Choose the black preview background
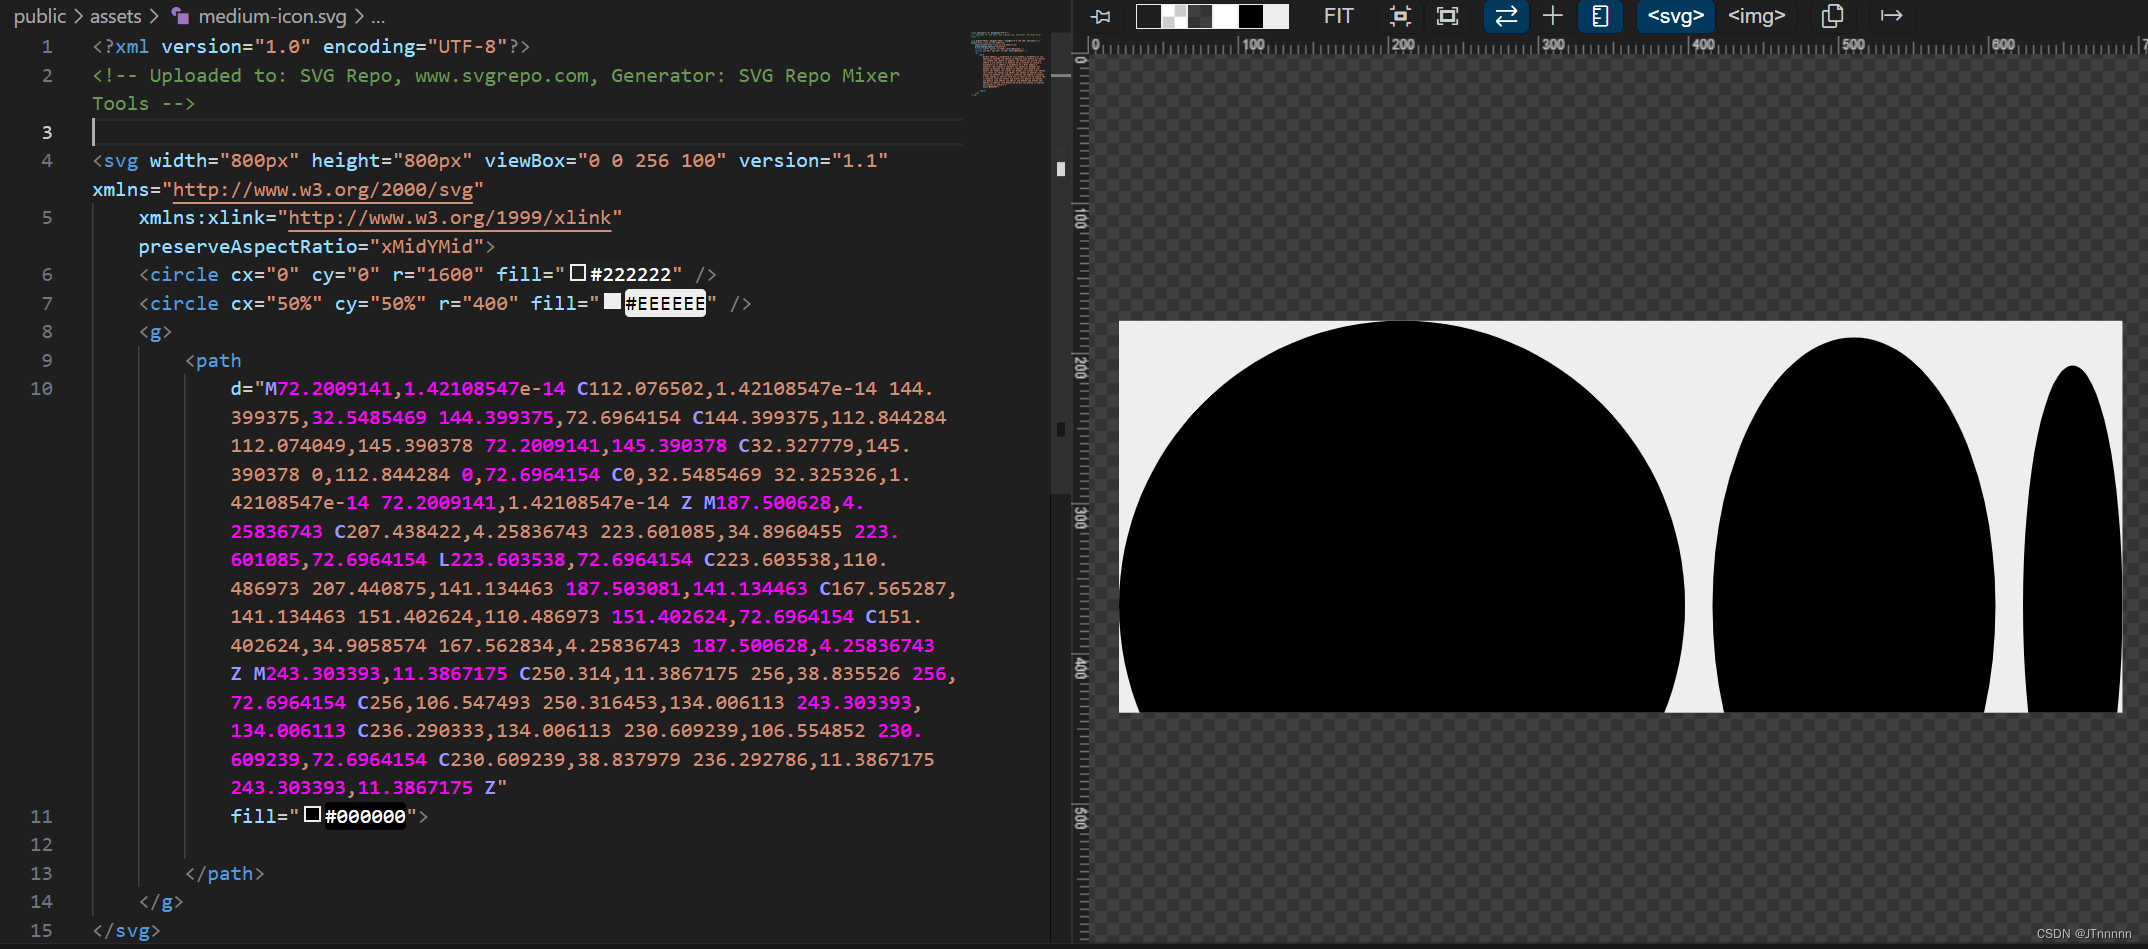The width and height of the screenshot is (2148, 949). 1251,16
